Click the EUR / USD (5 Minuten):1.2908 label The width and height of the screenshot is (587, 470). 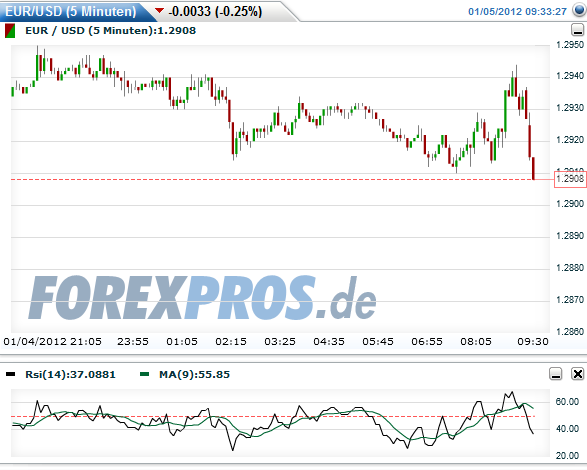tap(110, 31)
